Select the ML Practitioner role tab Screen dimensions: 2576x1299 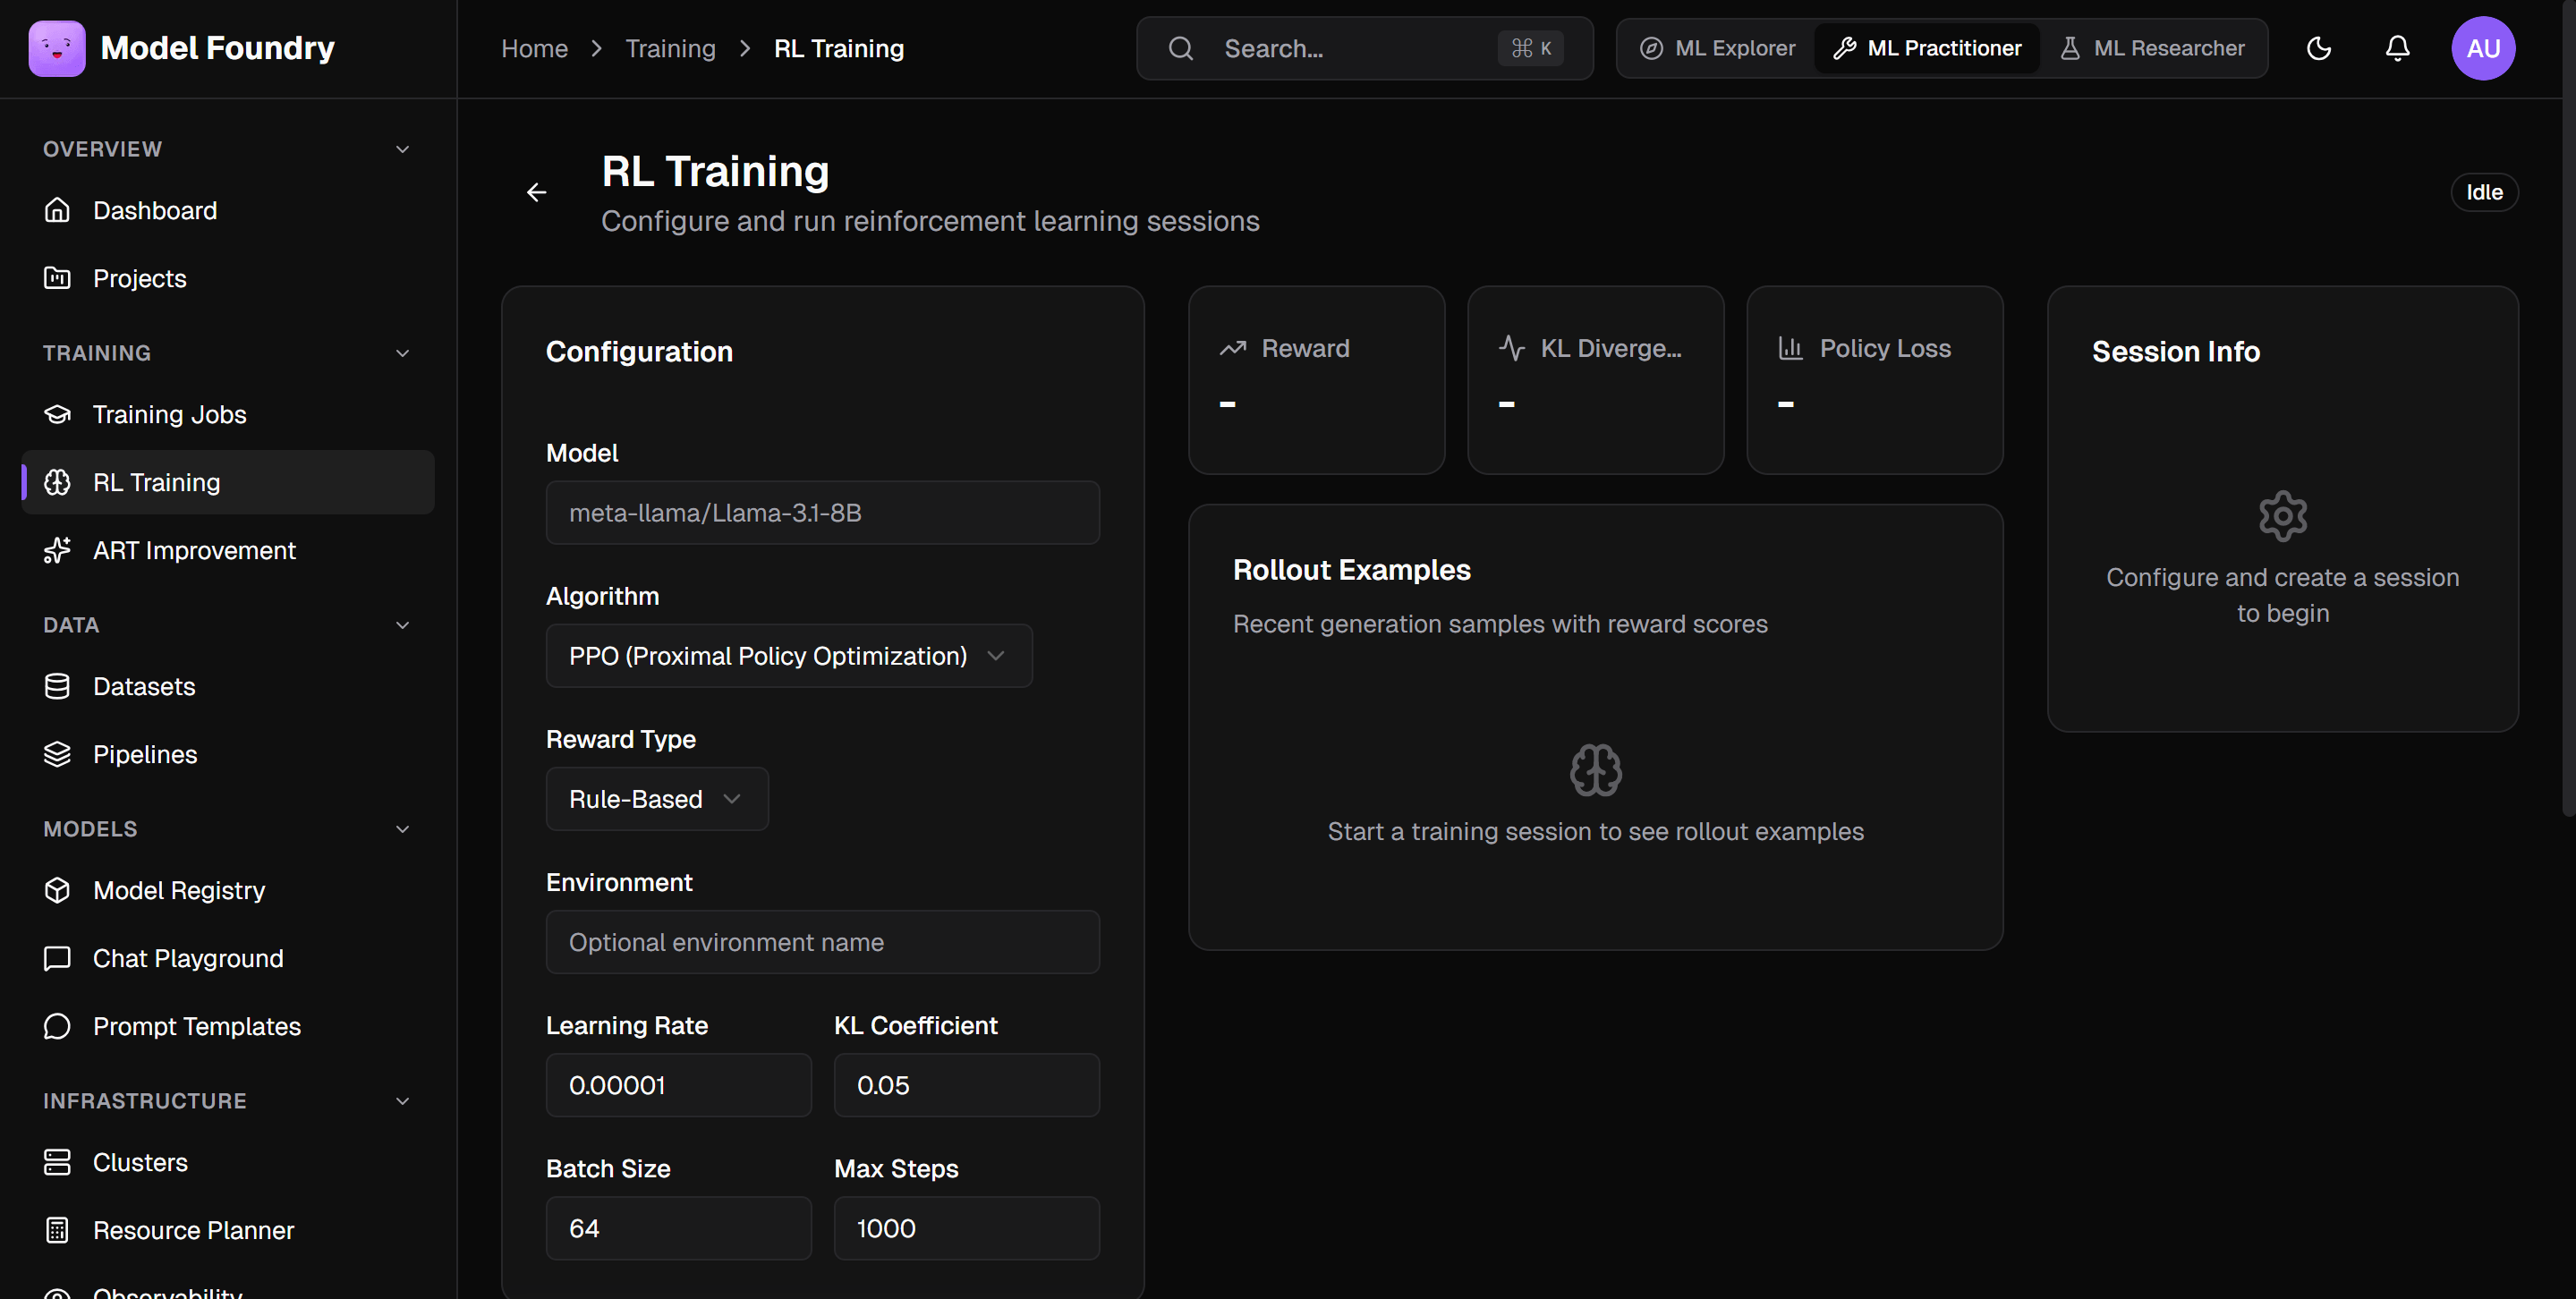point(1927,48)
